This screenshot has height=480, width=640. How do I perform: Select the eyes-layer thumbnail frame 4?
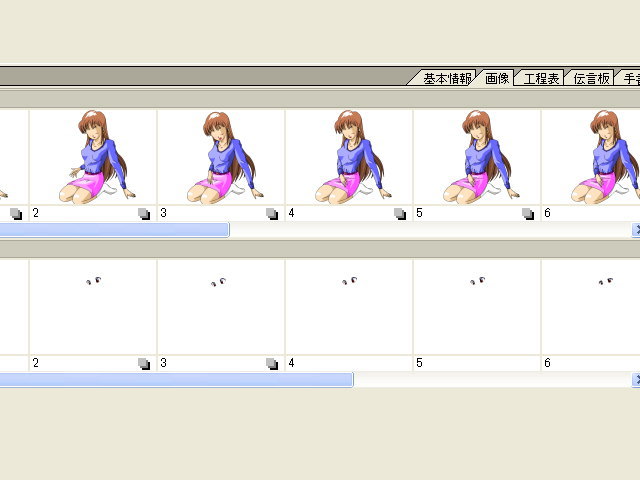tap(349, 307)
